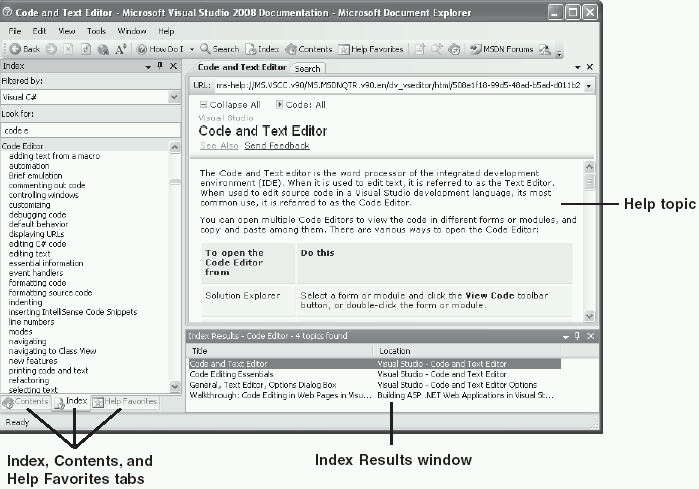Click the Ask a Question icon

(x=545, y=49)
